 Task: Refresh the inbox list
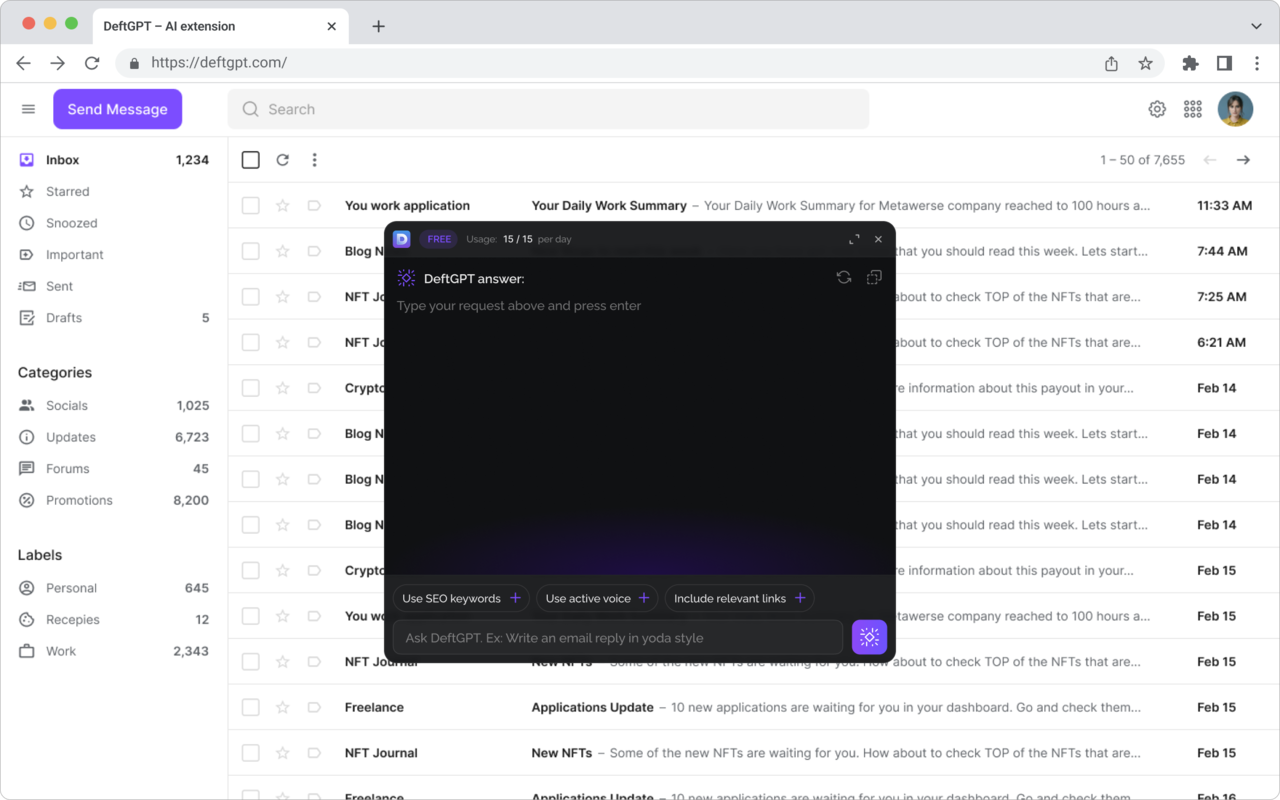coord(283,160)
